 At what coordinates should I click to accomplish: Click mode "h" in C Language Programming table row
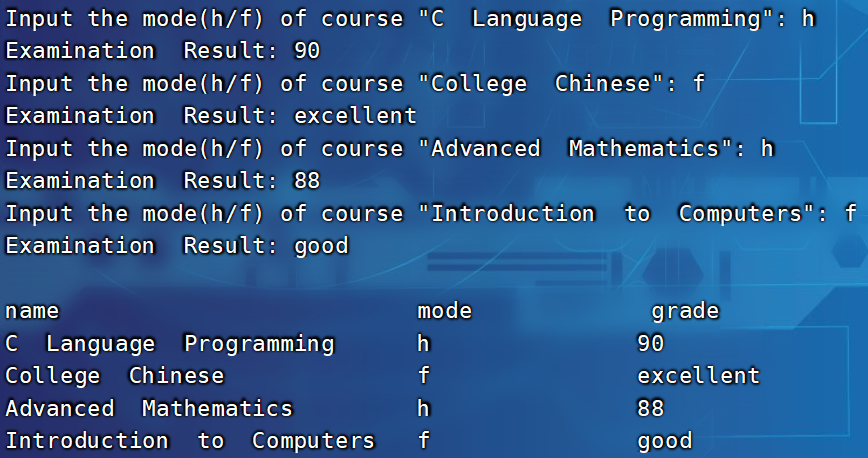[424, 344]
